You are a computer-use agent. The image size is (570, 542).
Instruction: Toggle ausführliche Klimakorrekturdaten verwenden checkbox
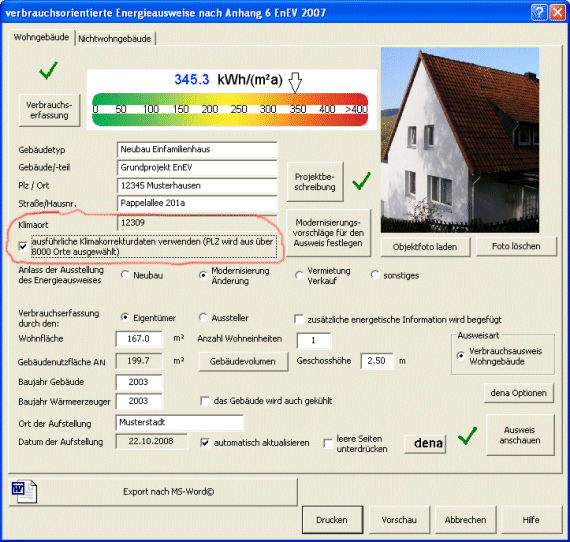point(23,246)
